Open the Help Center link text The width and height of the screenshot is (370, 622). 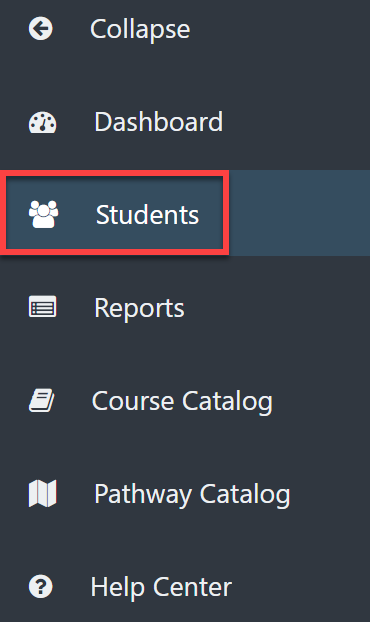[x=161, y=587]
